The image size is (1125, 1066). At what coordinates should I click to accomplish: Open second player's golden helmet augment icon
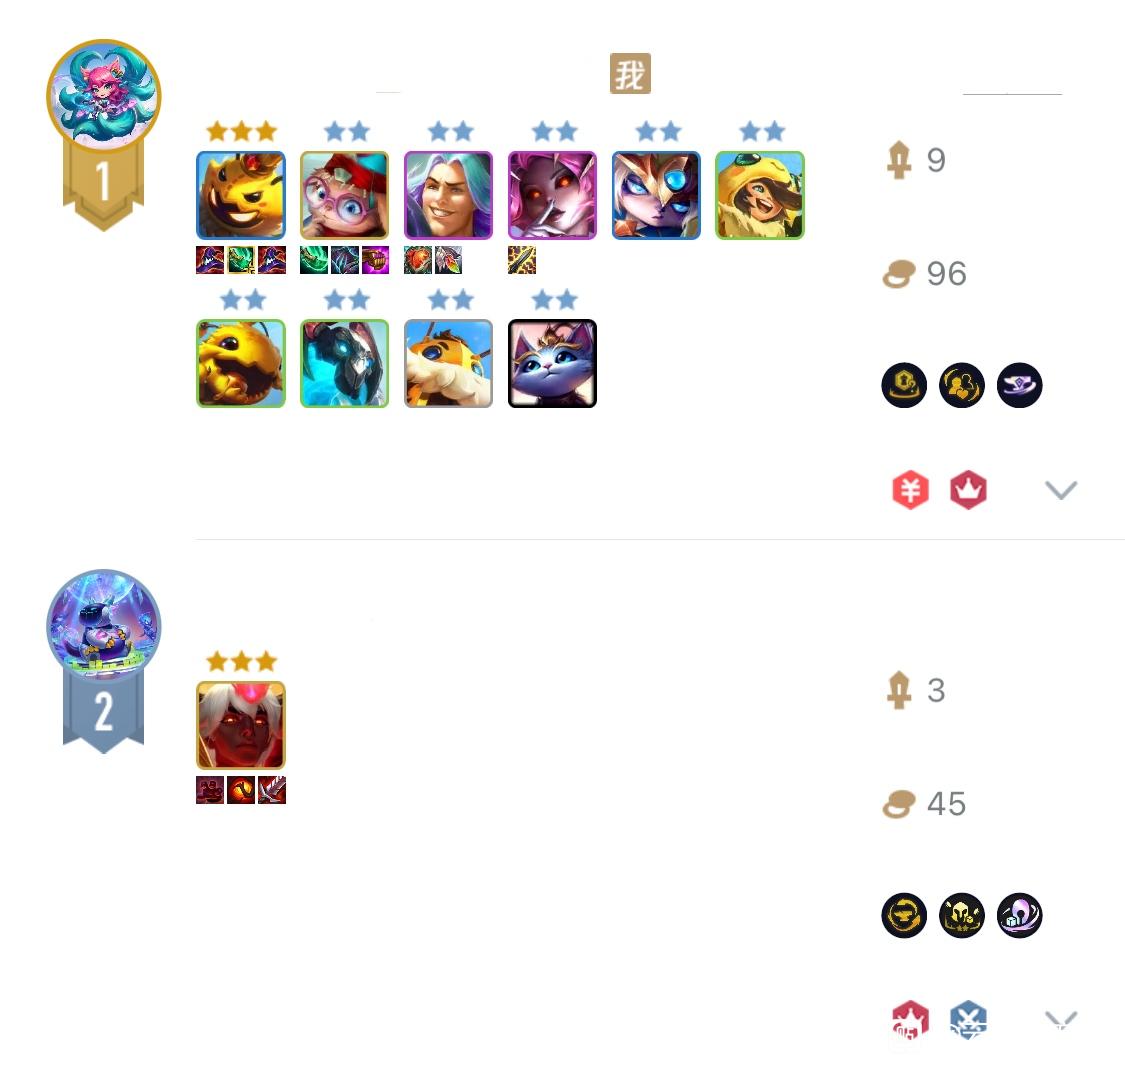click(x=961, y=915)
